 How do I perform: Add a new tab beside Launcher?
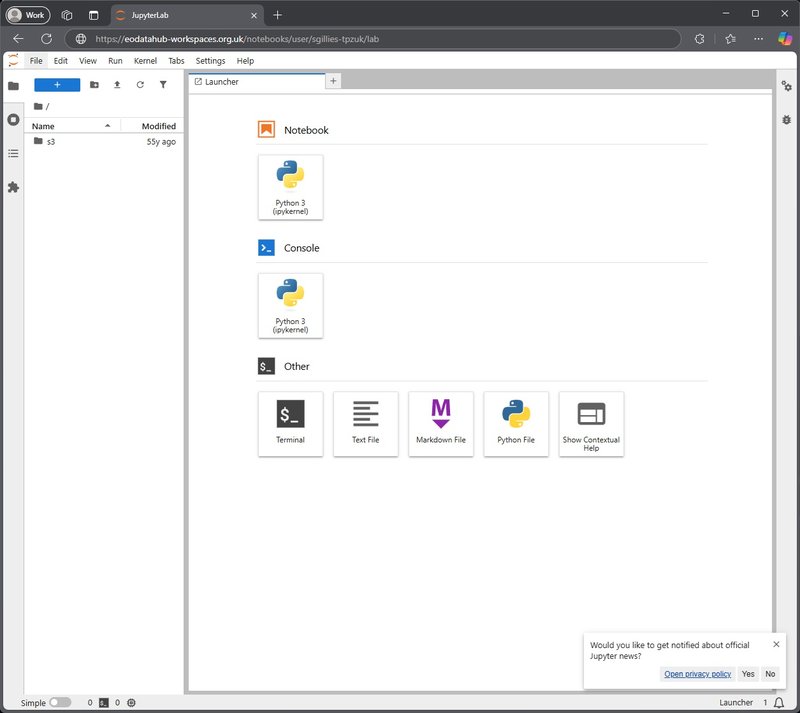pos(333,81)
